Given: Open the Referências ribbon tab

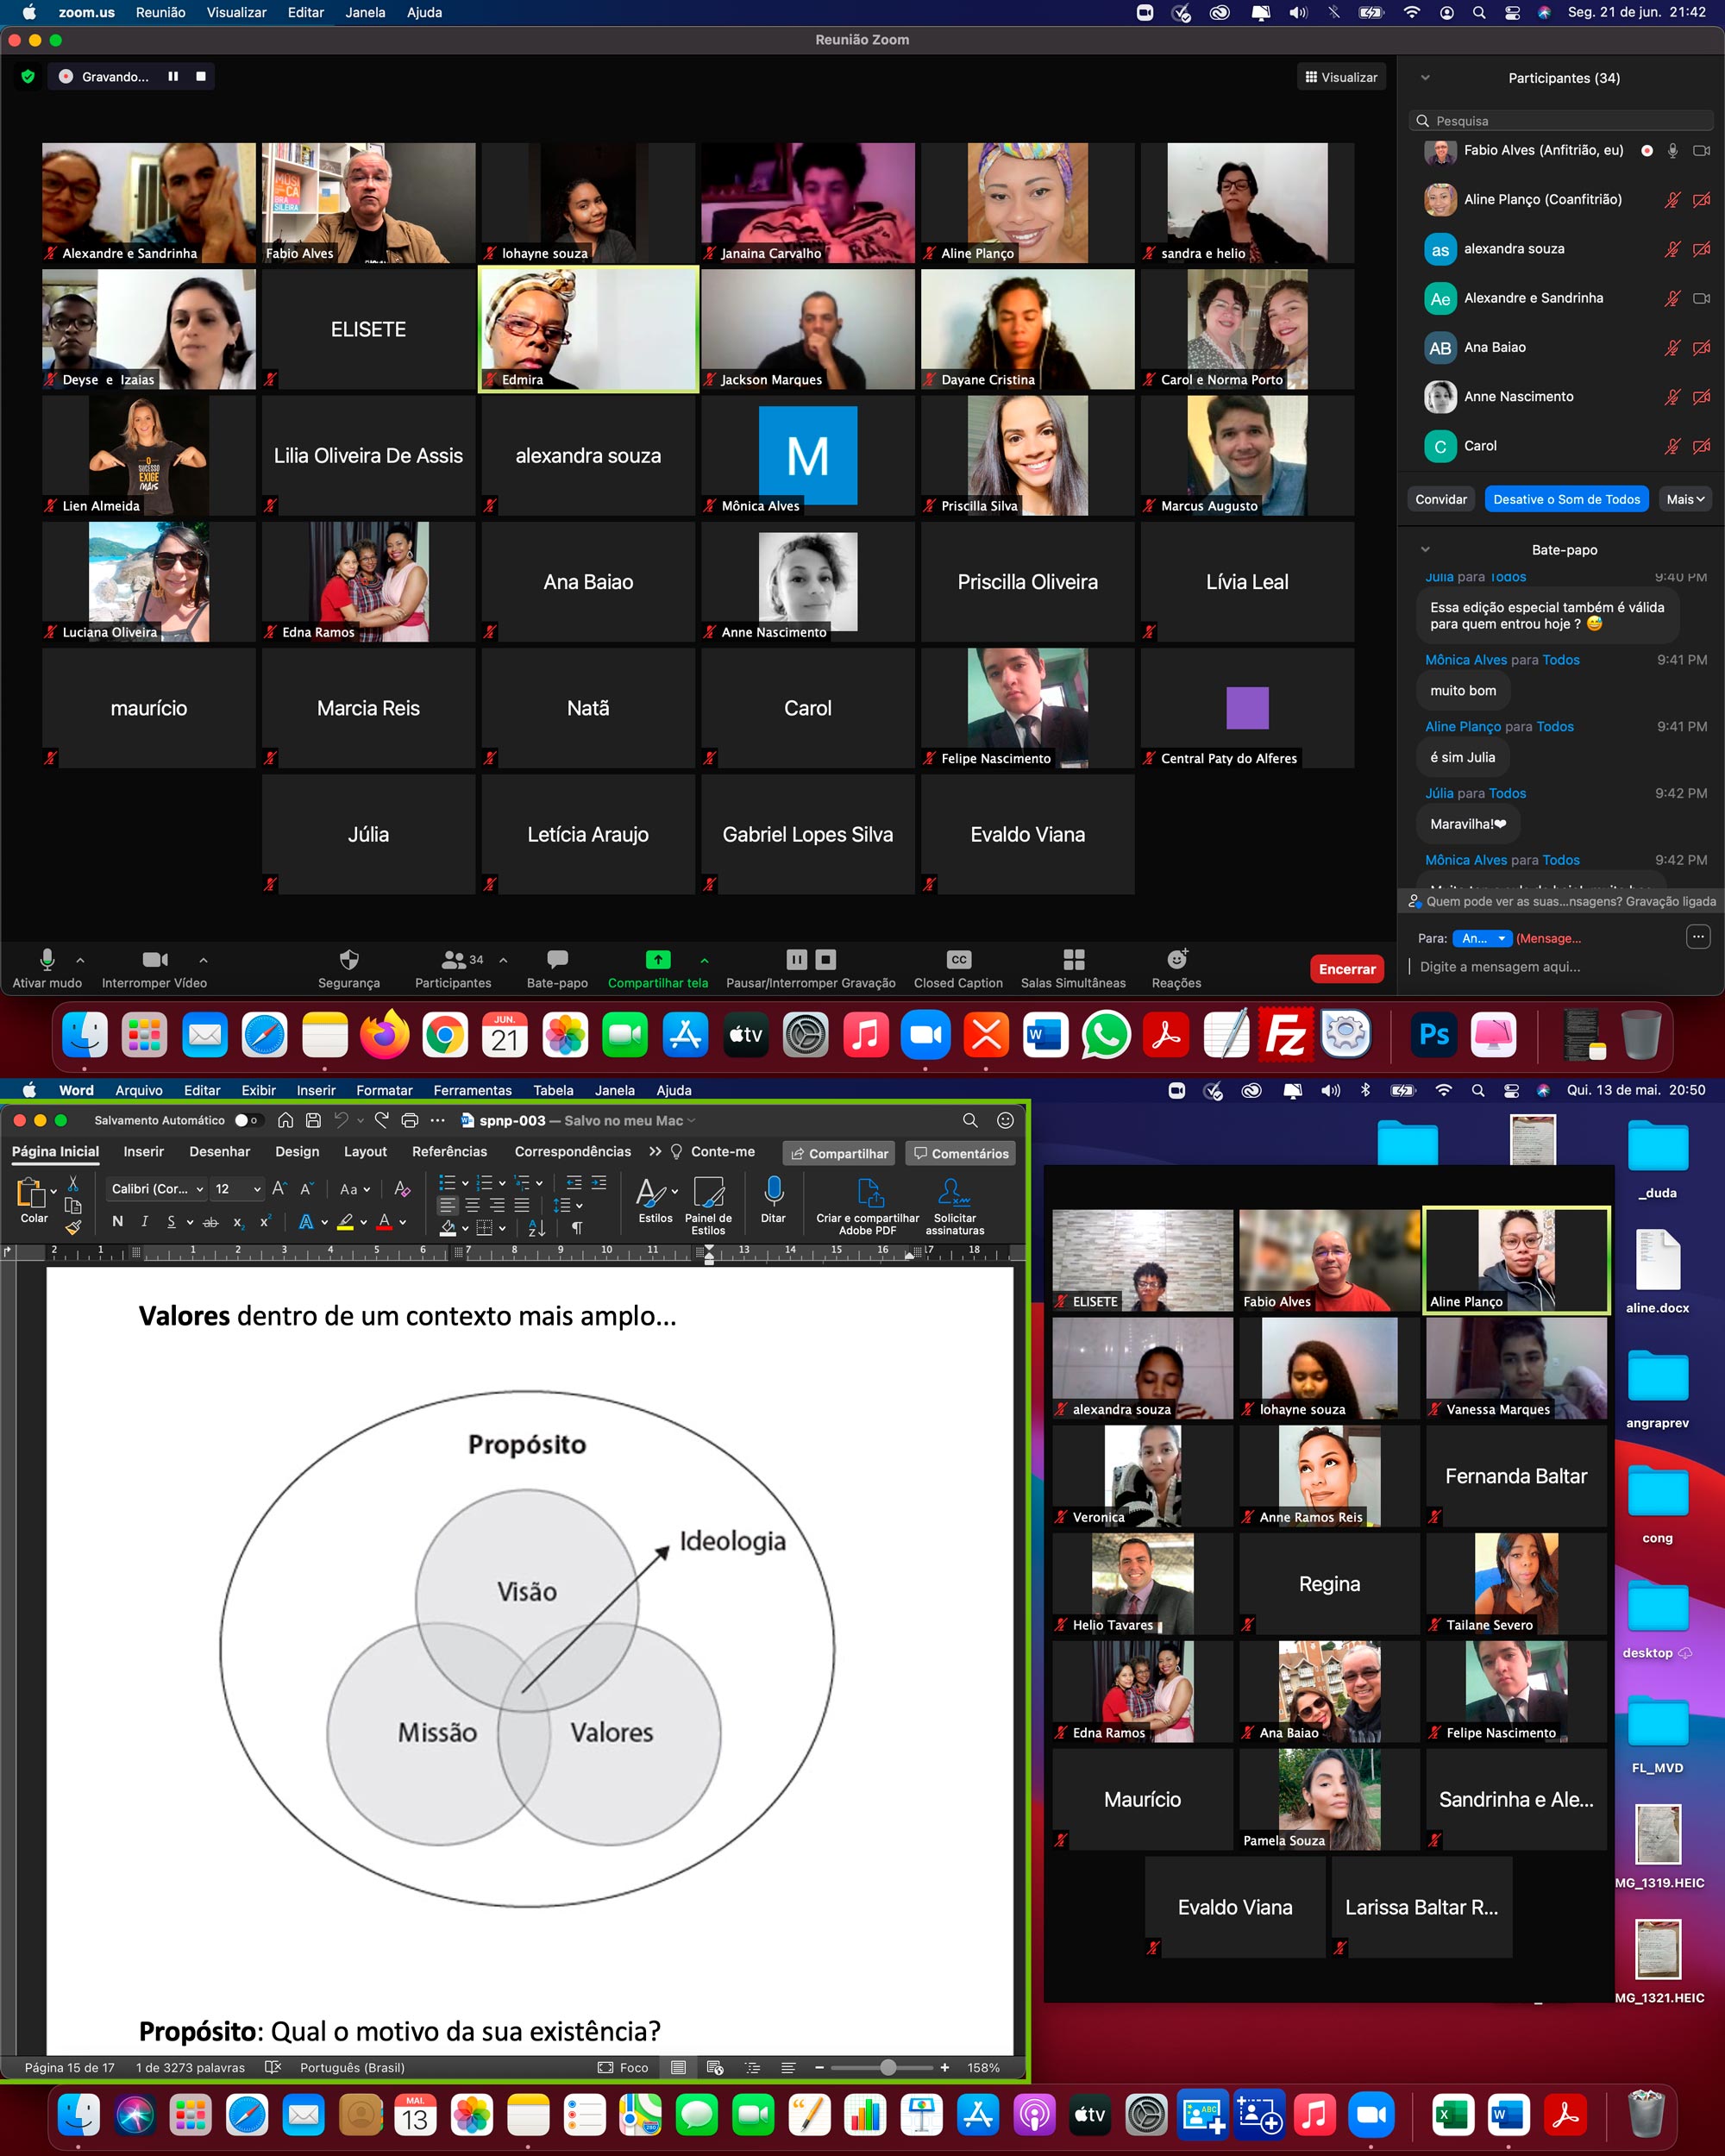Looking at the screenshot, I should click(x=449, y=1152).
